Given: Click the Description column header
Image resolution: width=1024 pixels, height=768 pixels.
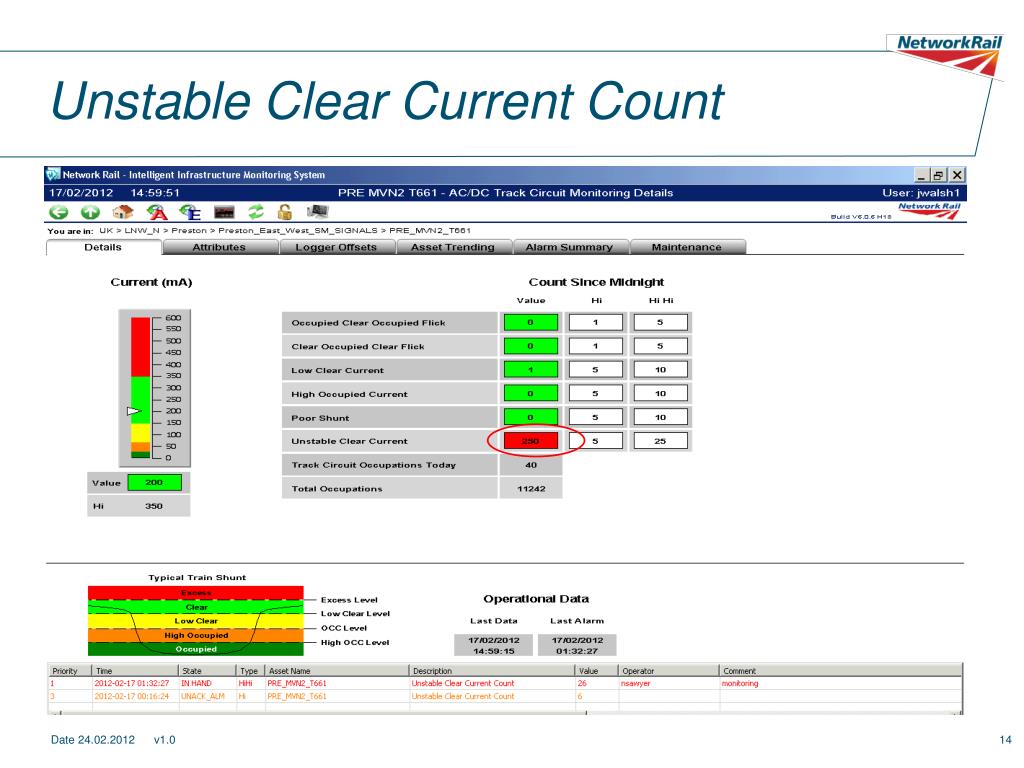Looking at the screenshot, I should point(492,671).
